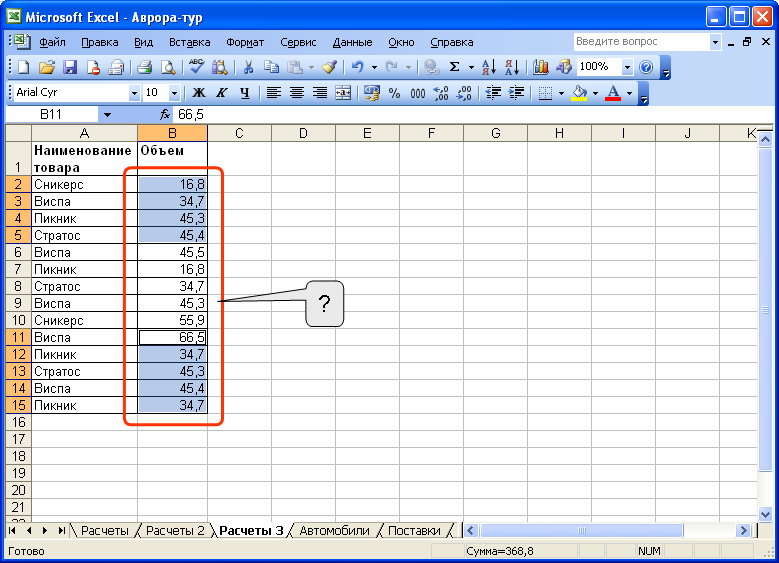
Task: Switch to the Расчеты 2 sheet tab
Action: click(x=175, y=531)
